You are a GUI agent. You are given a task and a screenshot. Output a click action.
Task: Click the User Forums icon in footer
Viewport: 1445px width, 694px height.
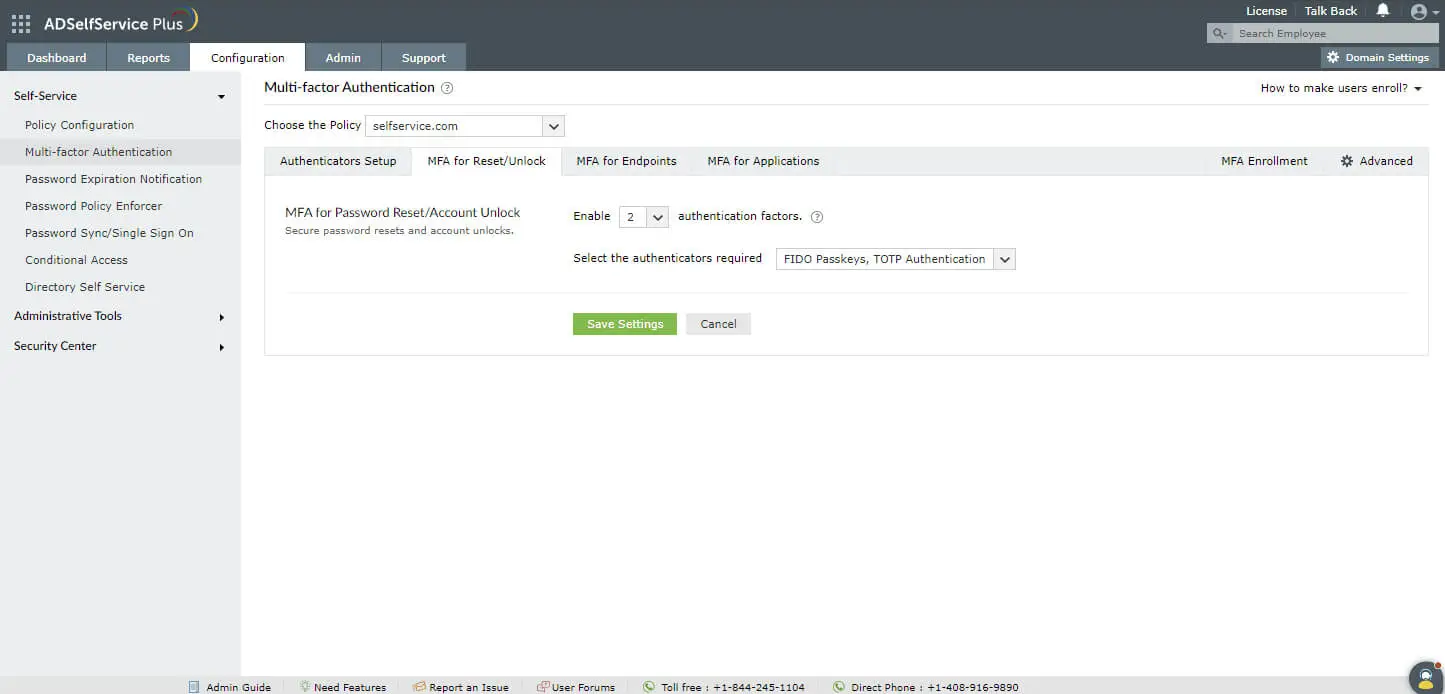click(x=541, y=687)
